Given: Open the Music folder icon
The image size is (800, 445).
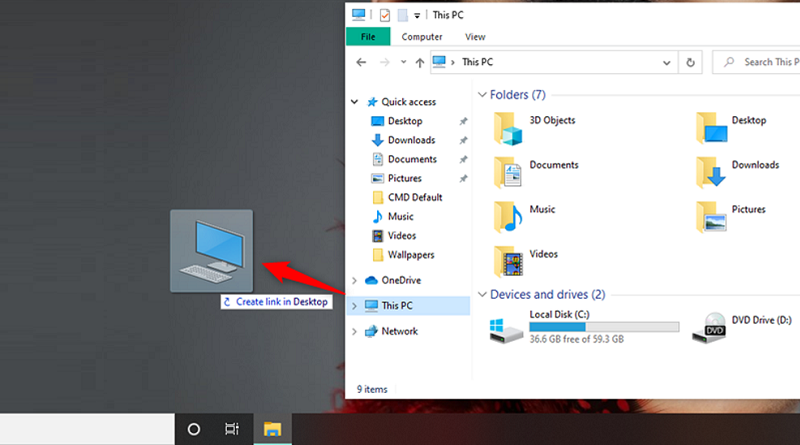Looking at the screenshot, I should (510, 215).
